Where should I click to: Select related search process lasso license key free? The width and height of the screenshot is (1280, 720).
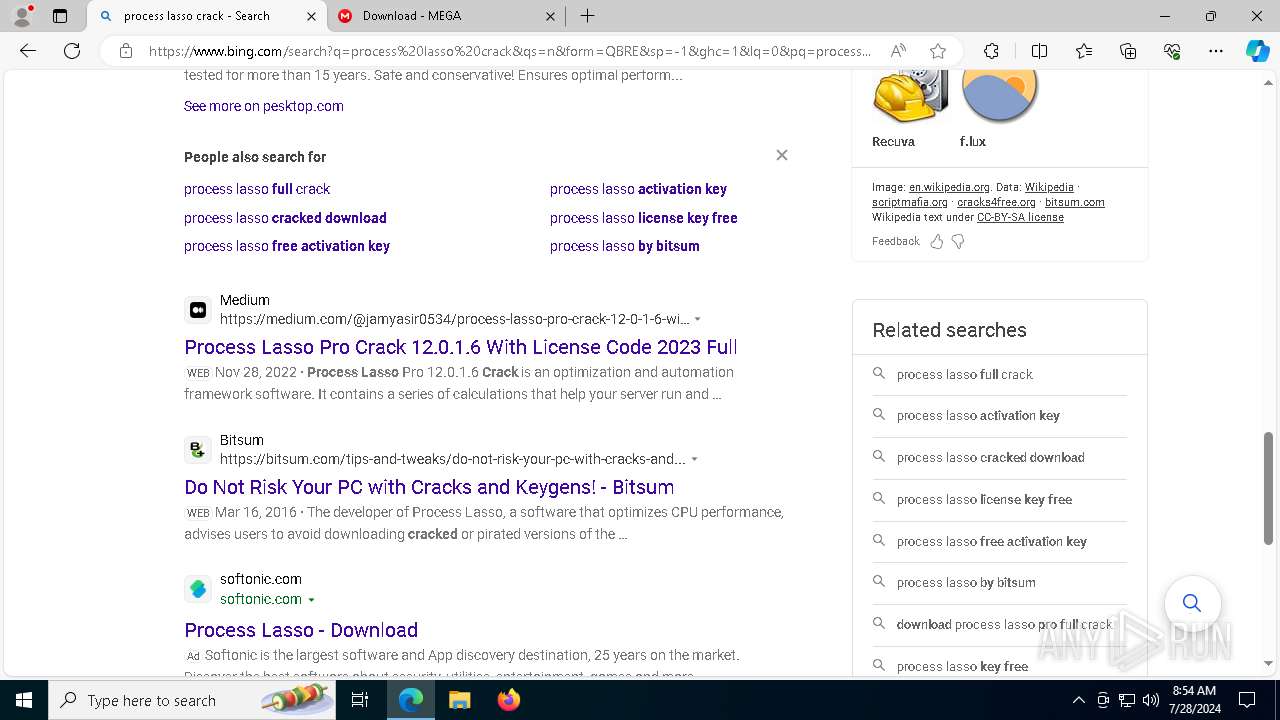1000,500
